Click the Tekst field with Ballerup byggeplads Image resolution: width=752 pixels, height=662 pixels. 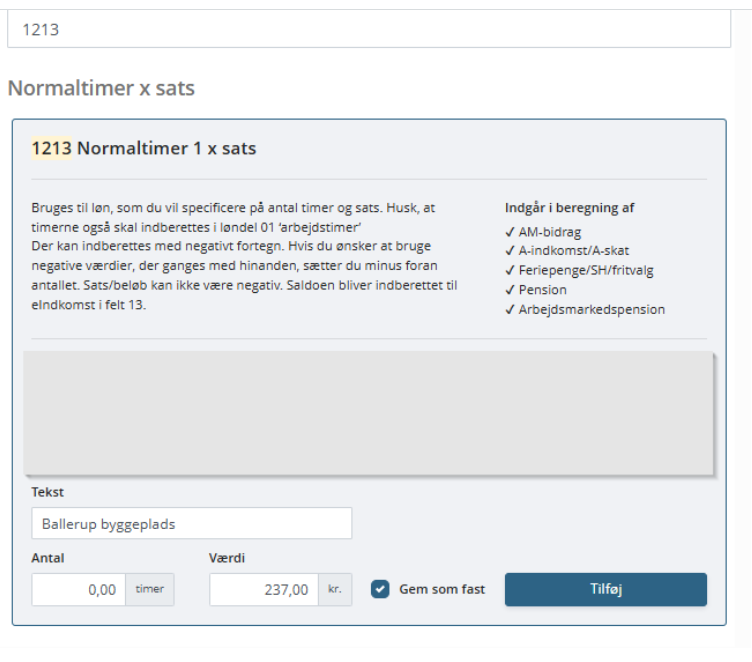(191, 523)
